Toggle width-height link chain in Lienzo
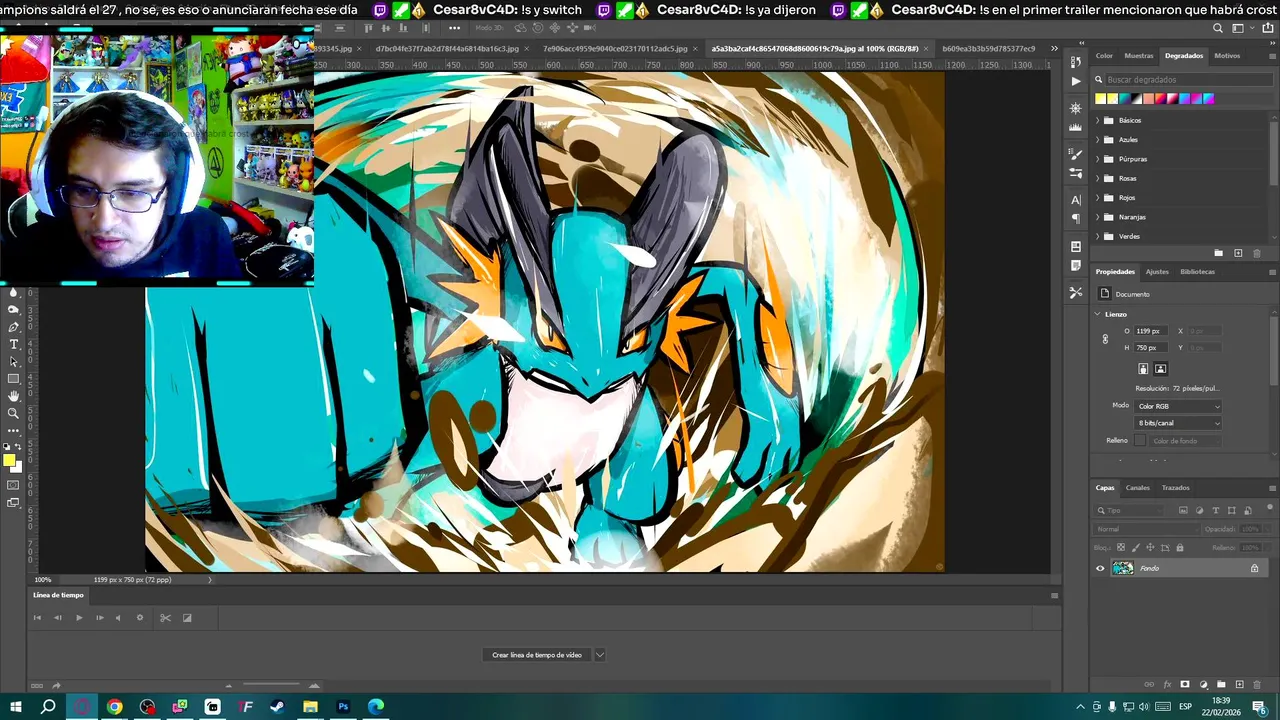Image resolution: width=1280 pixels, height=720 pixels. point(1105,339)
